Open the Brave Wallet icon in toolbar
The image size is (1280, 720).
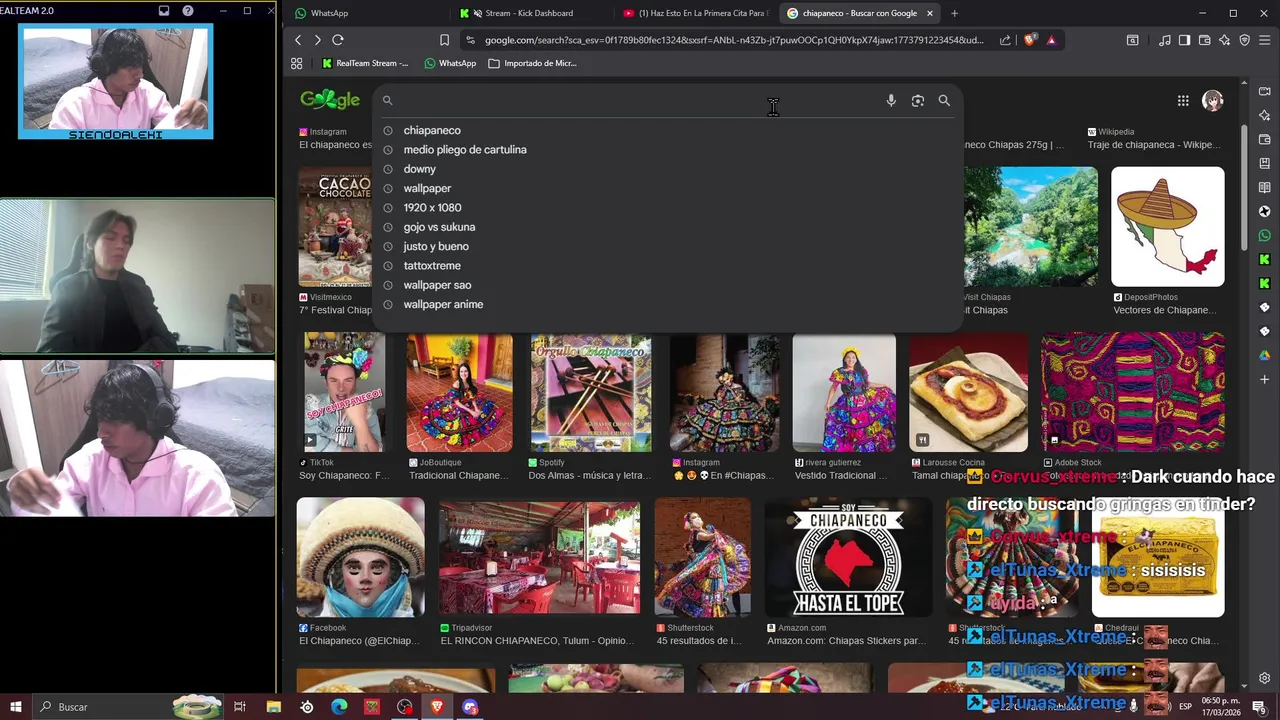click(x=1204, y=40)
